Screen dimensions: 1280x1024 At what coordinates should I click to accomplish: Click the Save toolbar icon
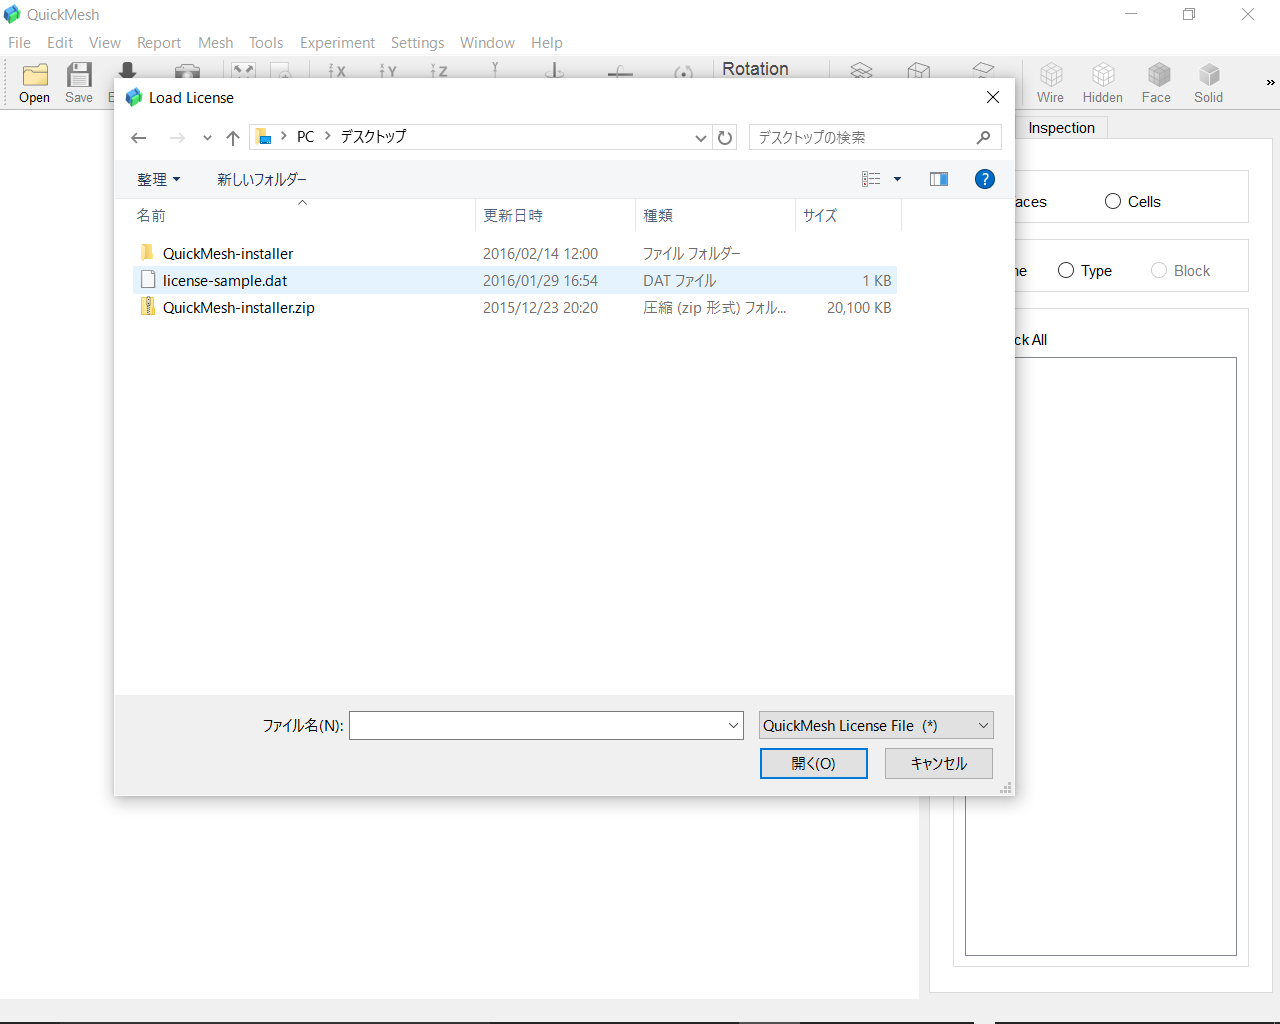[79, 82]
